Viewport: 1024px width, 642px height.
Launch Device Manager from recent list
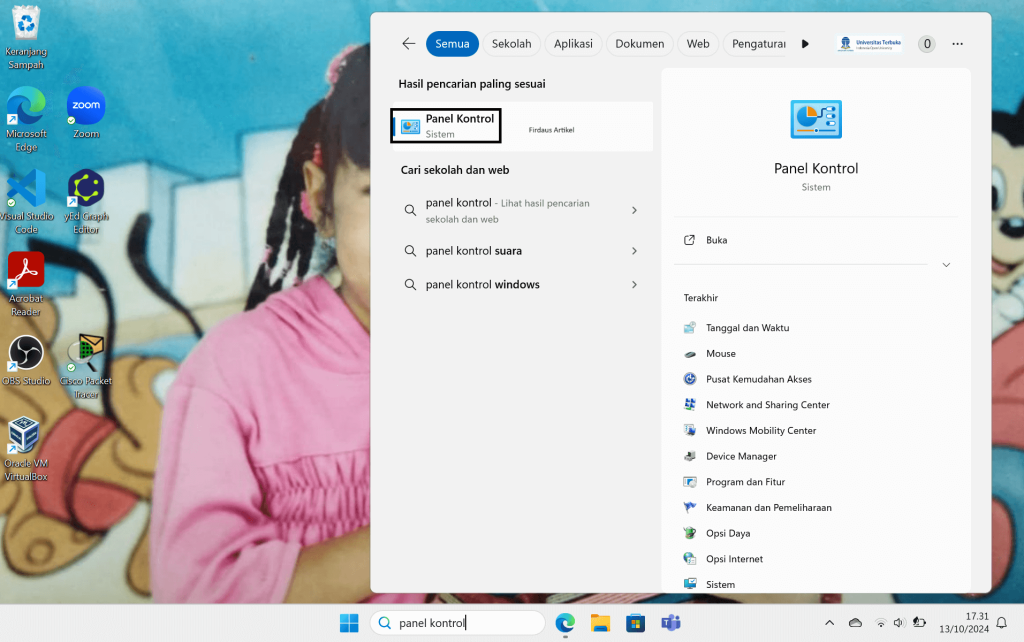(741, 456)
